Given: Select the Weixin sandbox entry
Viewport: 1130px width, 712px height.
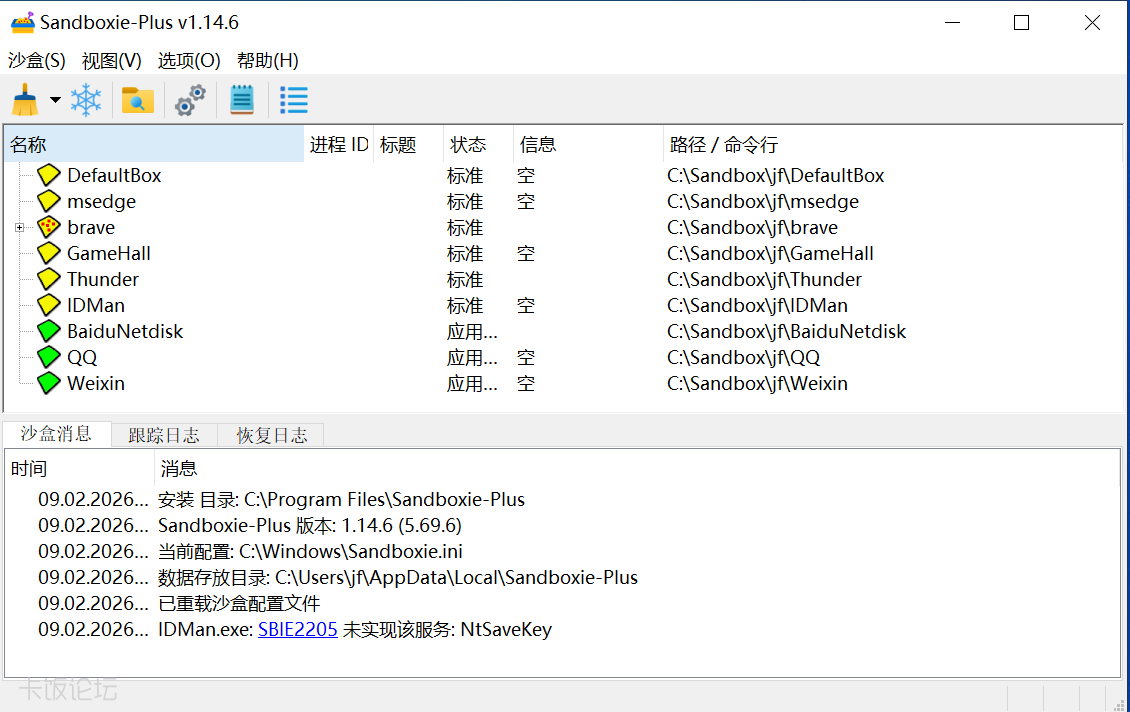Looking at the screenshot, I should click(96, 383).
